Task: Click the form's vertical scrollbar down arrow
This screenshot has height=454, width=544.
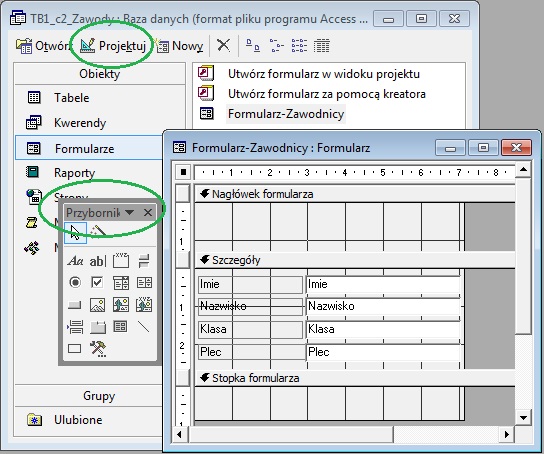Action: (523, 418)
